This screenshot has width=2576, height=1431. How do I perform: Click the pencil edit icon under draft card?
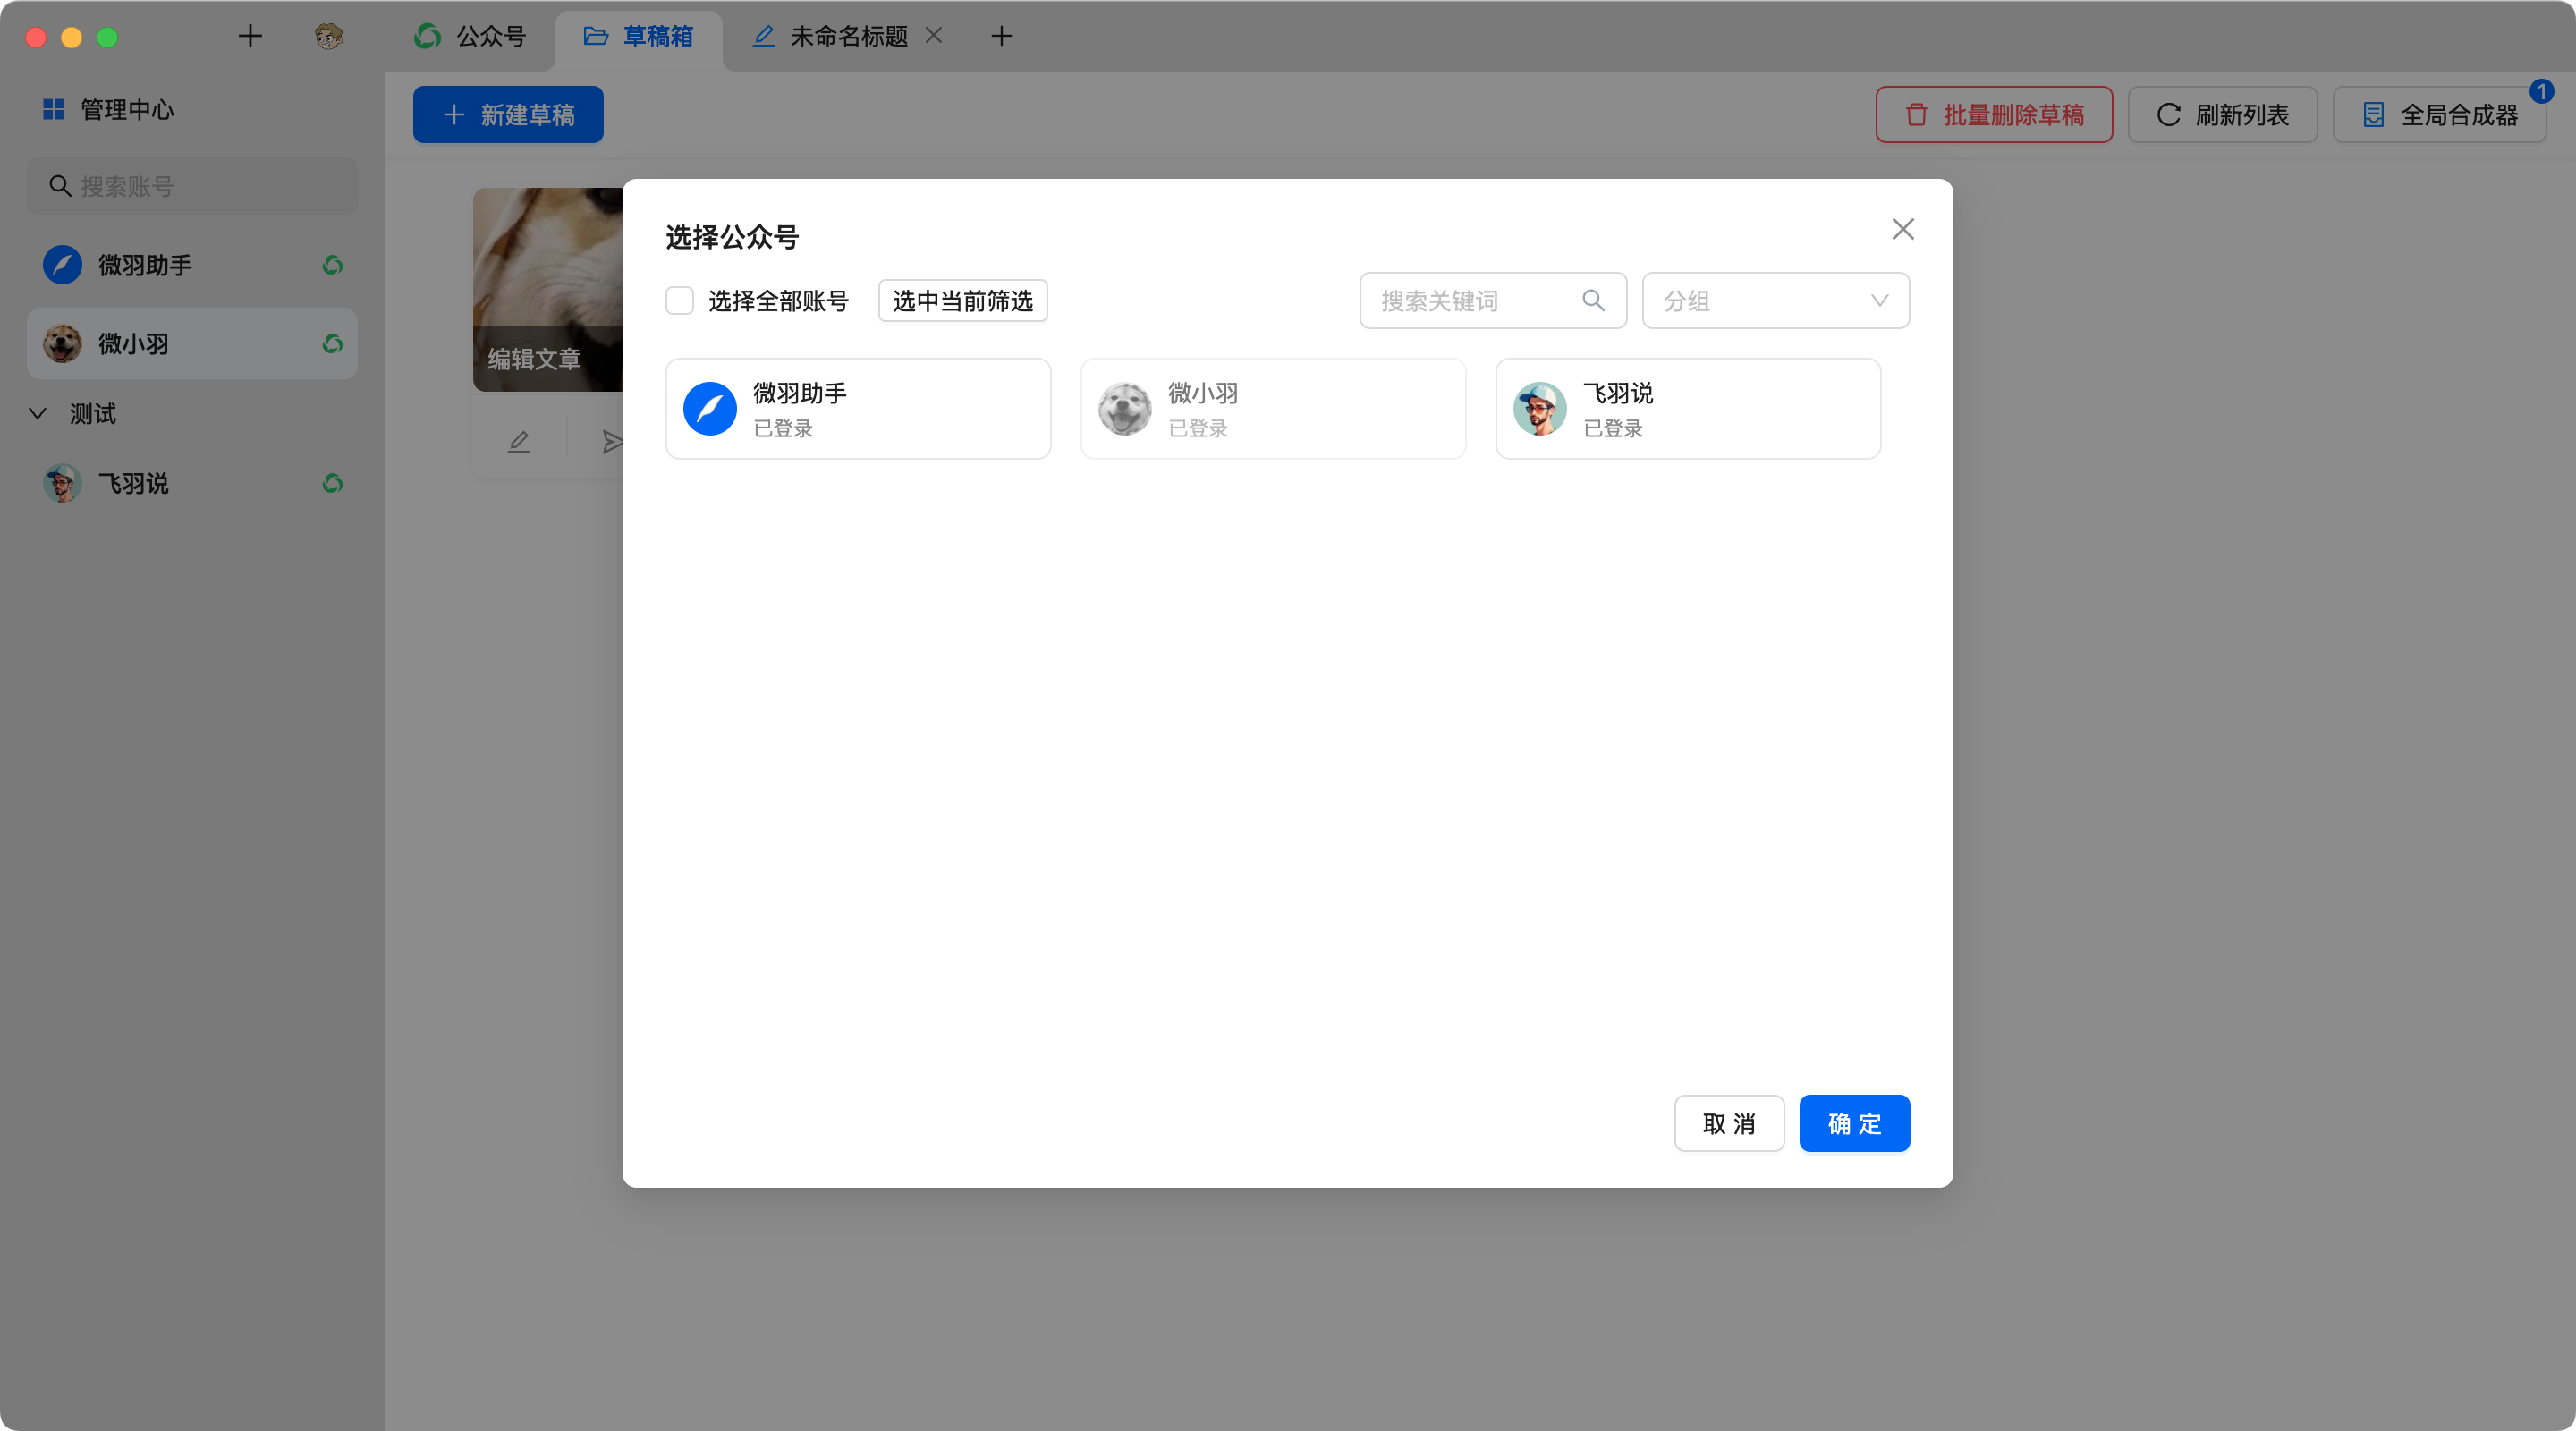pyautogui.click(x=518, y=441)
